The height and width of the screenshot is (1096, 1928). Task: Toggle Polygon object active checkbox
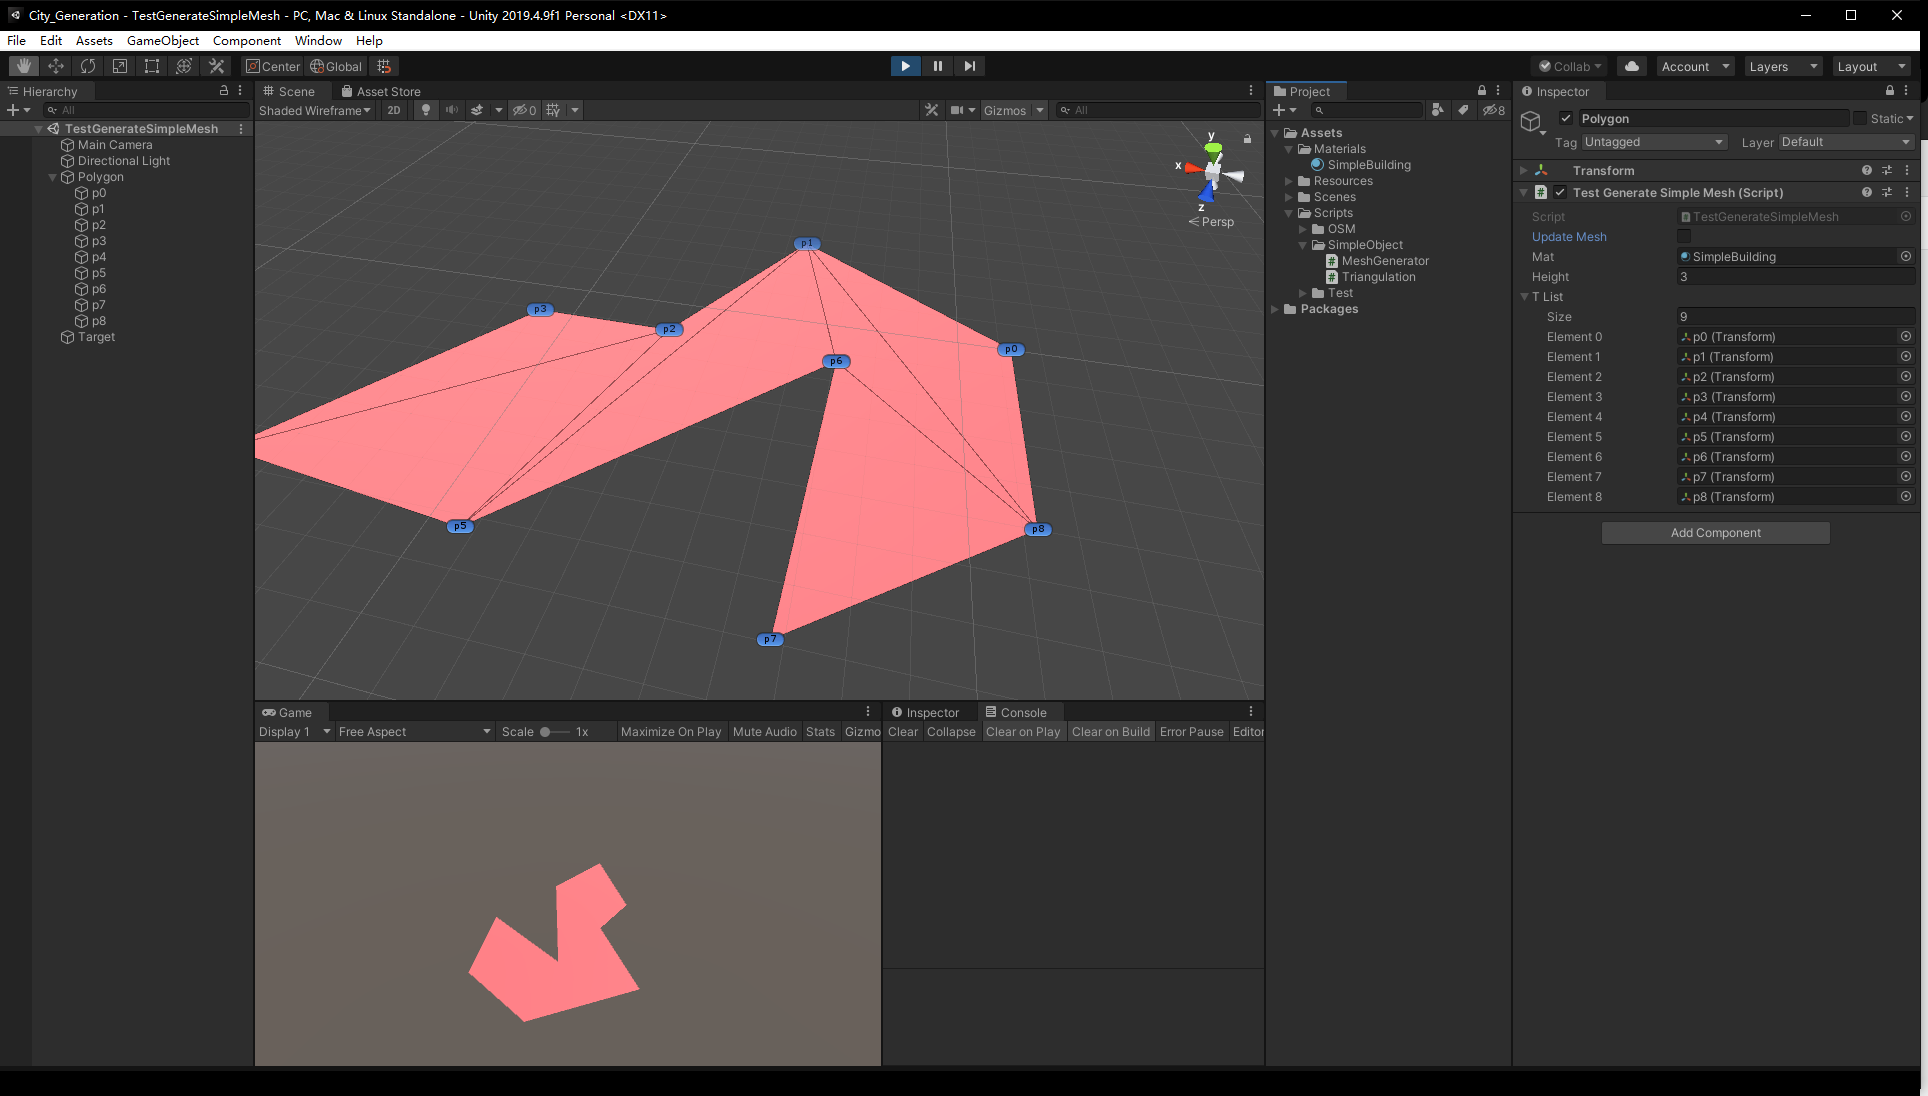[x=1566, y=118]
